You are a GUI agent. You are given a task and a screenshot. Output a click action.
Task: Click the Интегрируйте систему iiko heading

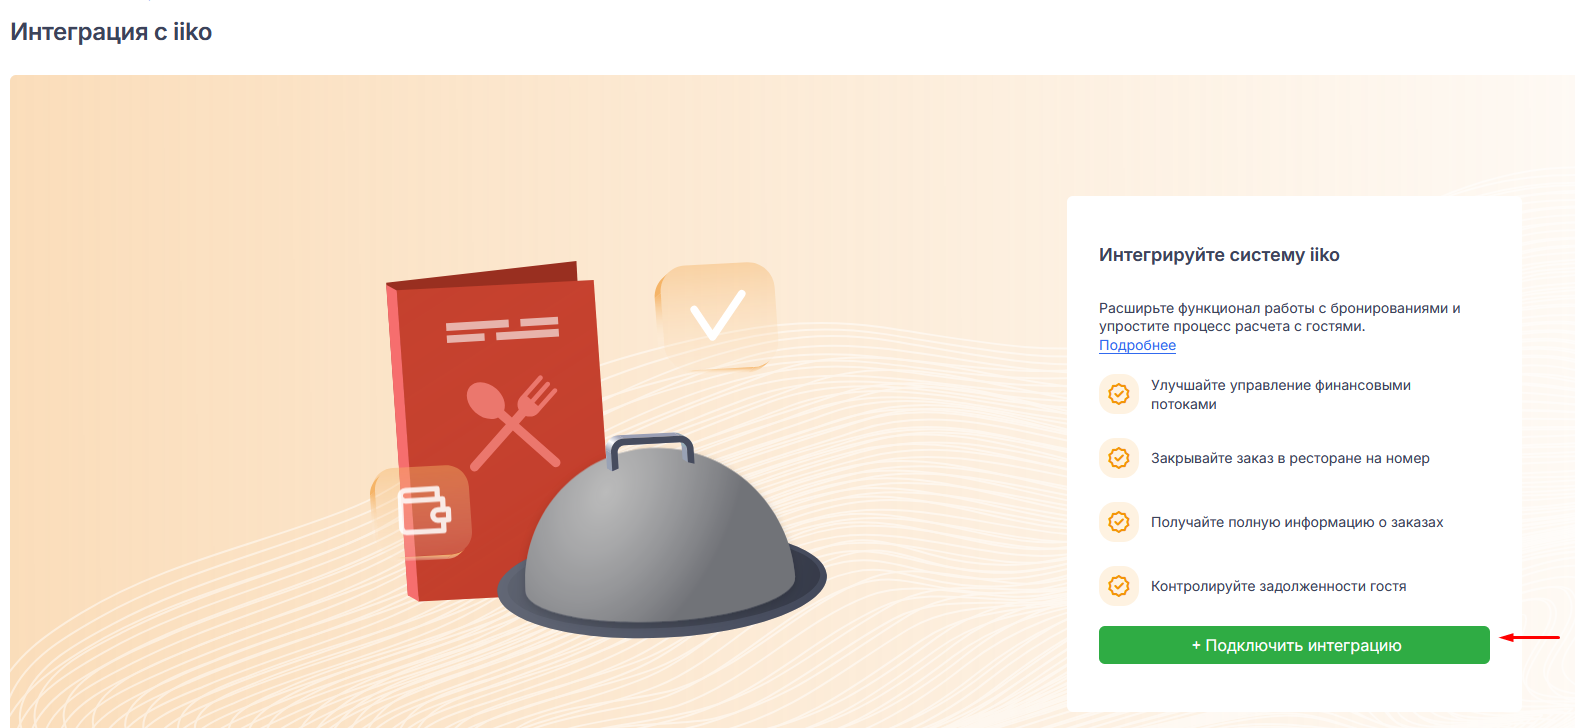[1219, 255]
